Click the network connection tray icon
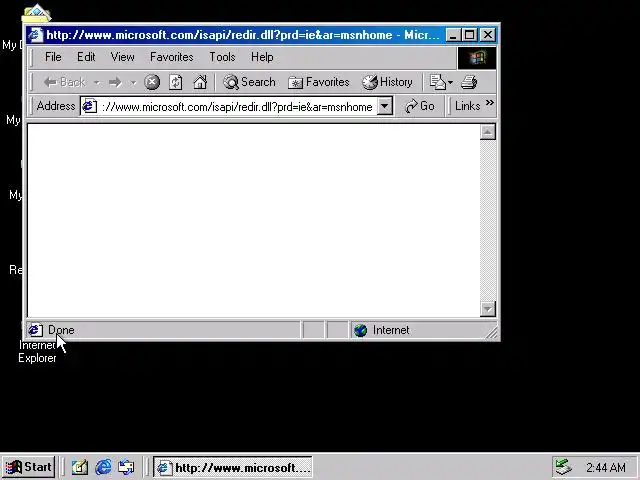This screenshot has width=640, height=480. click(x=564, y=467)
